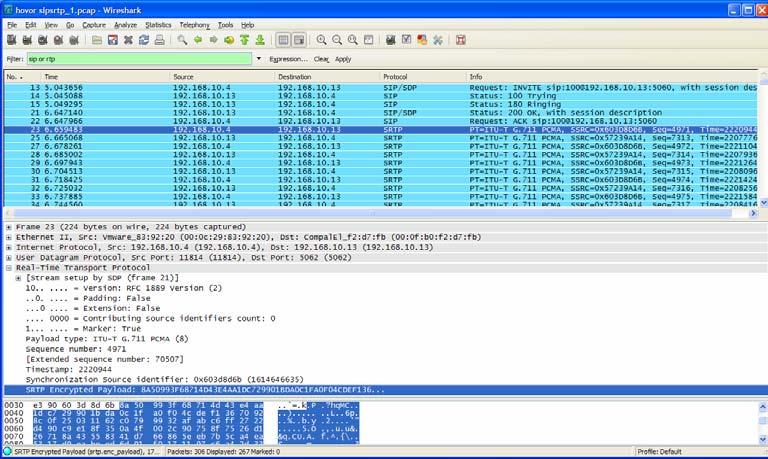This screenshot has width=768, height=459.
Task: Open the Help menu
Action: pyautogui.click(x=247, y=24)
